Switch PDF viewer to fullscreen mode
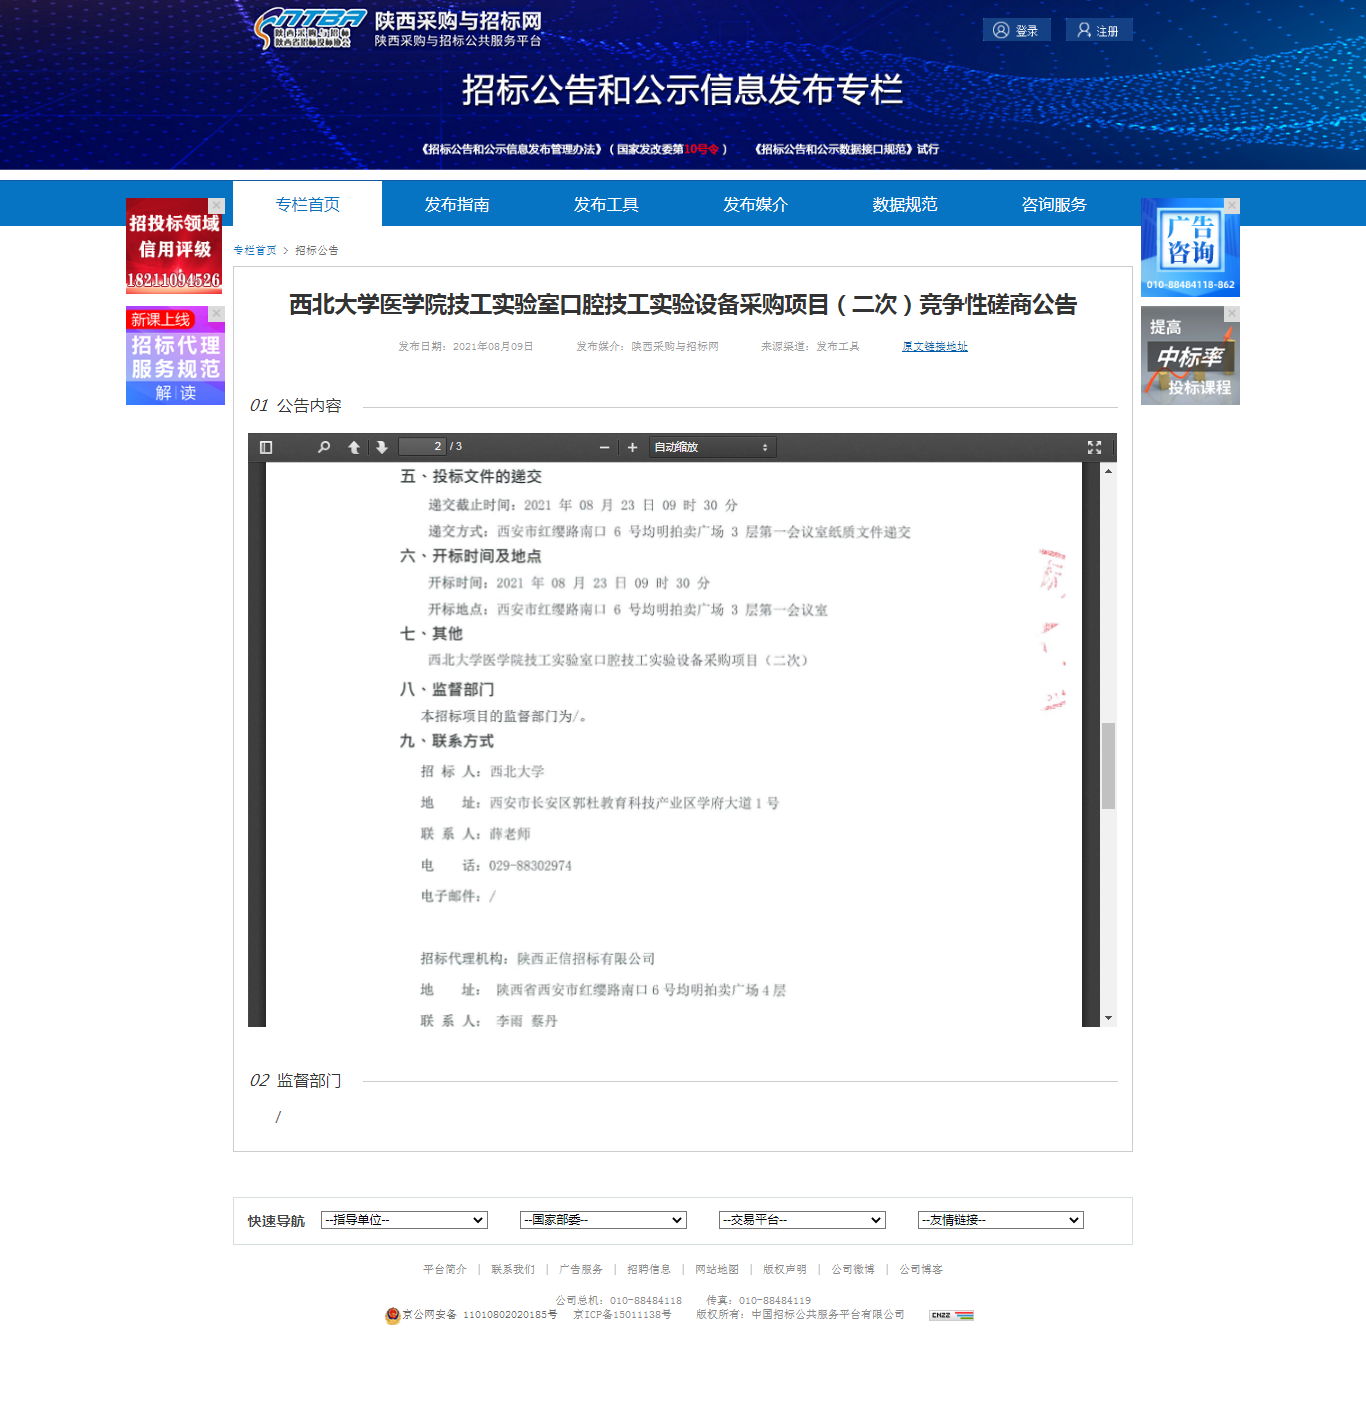 [x=1094, y=447]
